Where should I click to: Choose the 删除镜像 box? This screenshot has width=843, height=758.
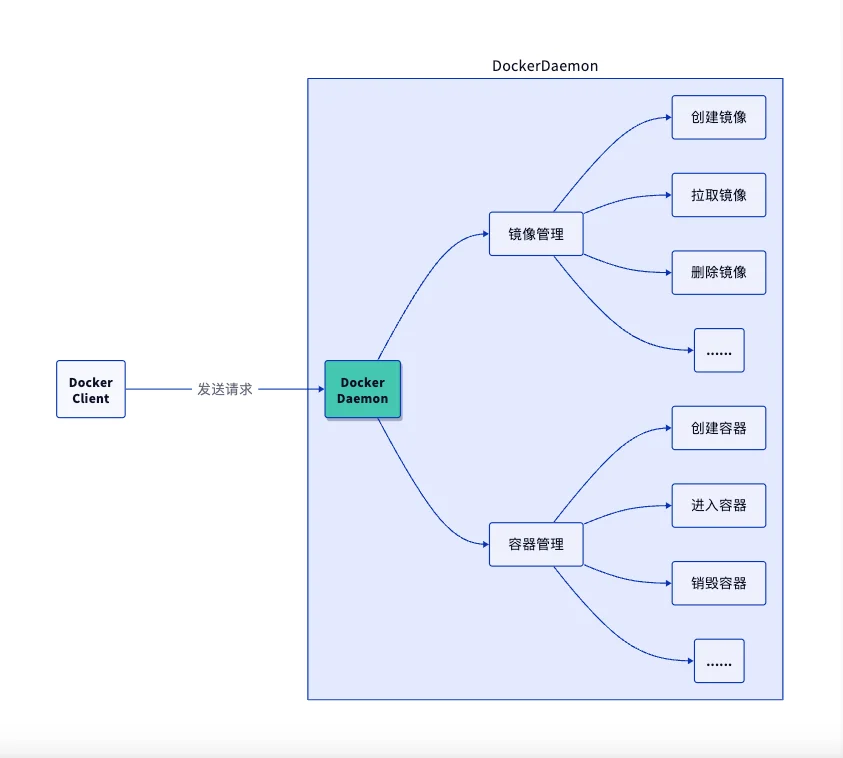[x=718, y=272]
